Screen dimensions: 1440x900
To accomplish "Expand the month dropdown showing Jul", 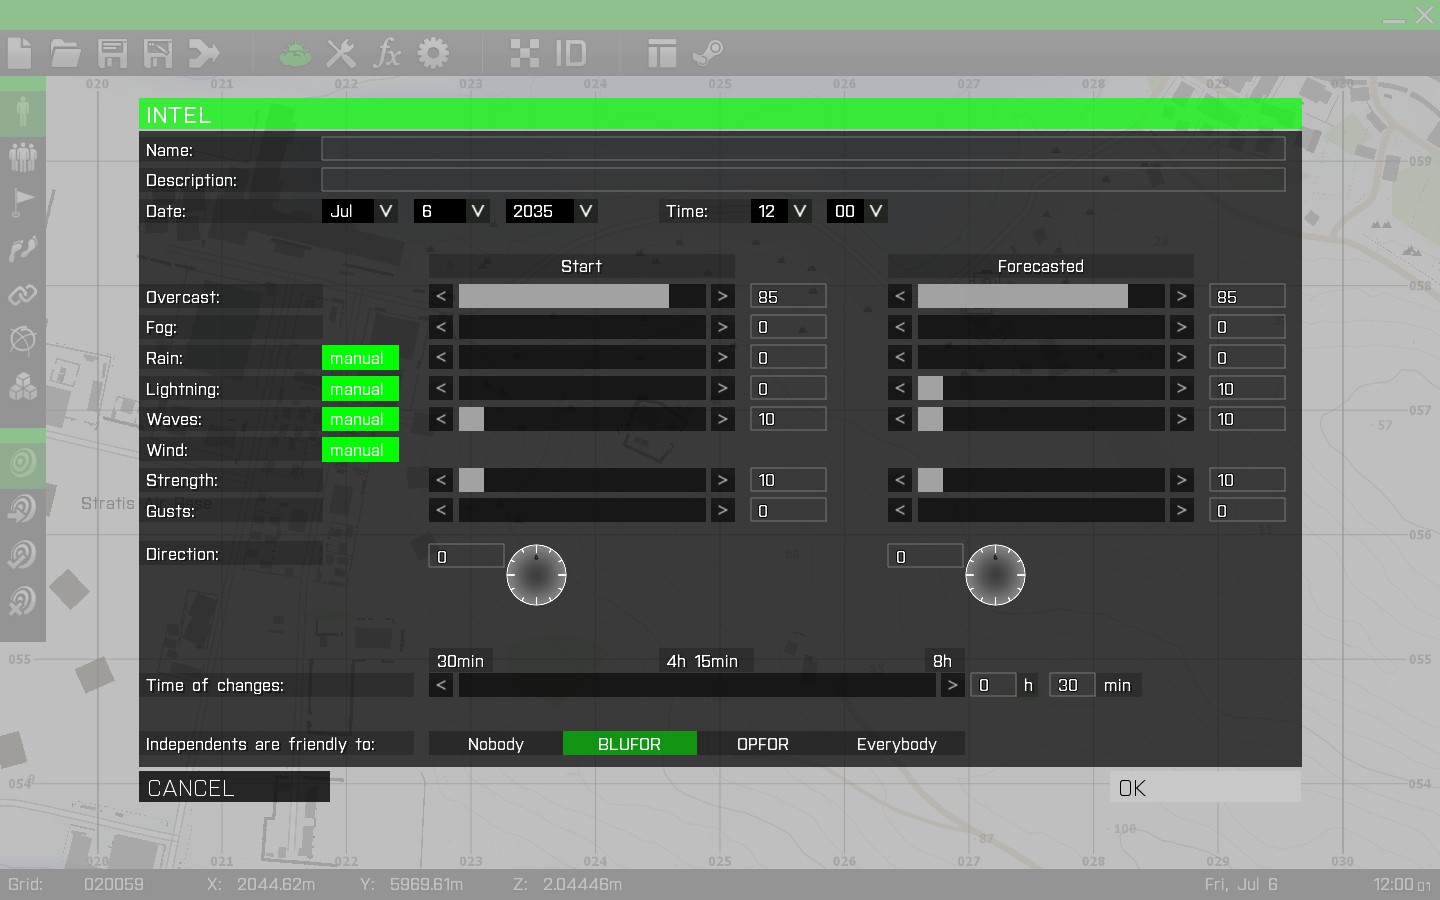I will [360, 211].
